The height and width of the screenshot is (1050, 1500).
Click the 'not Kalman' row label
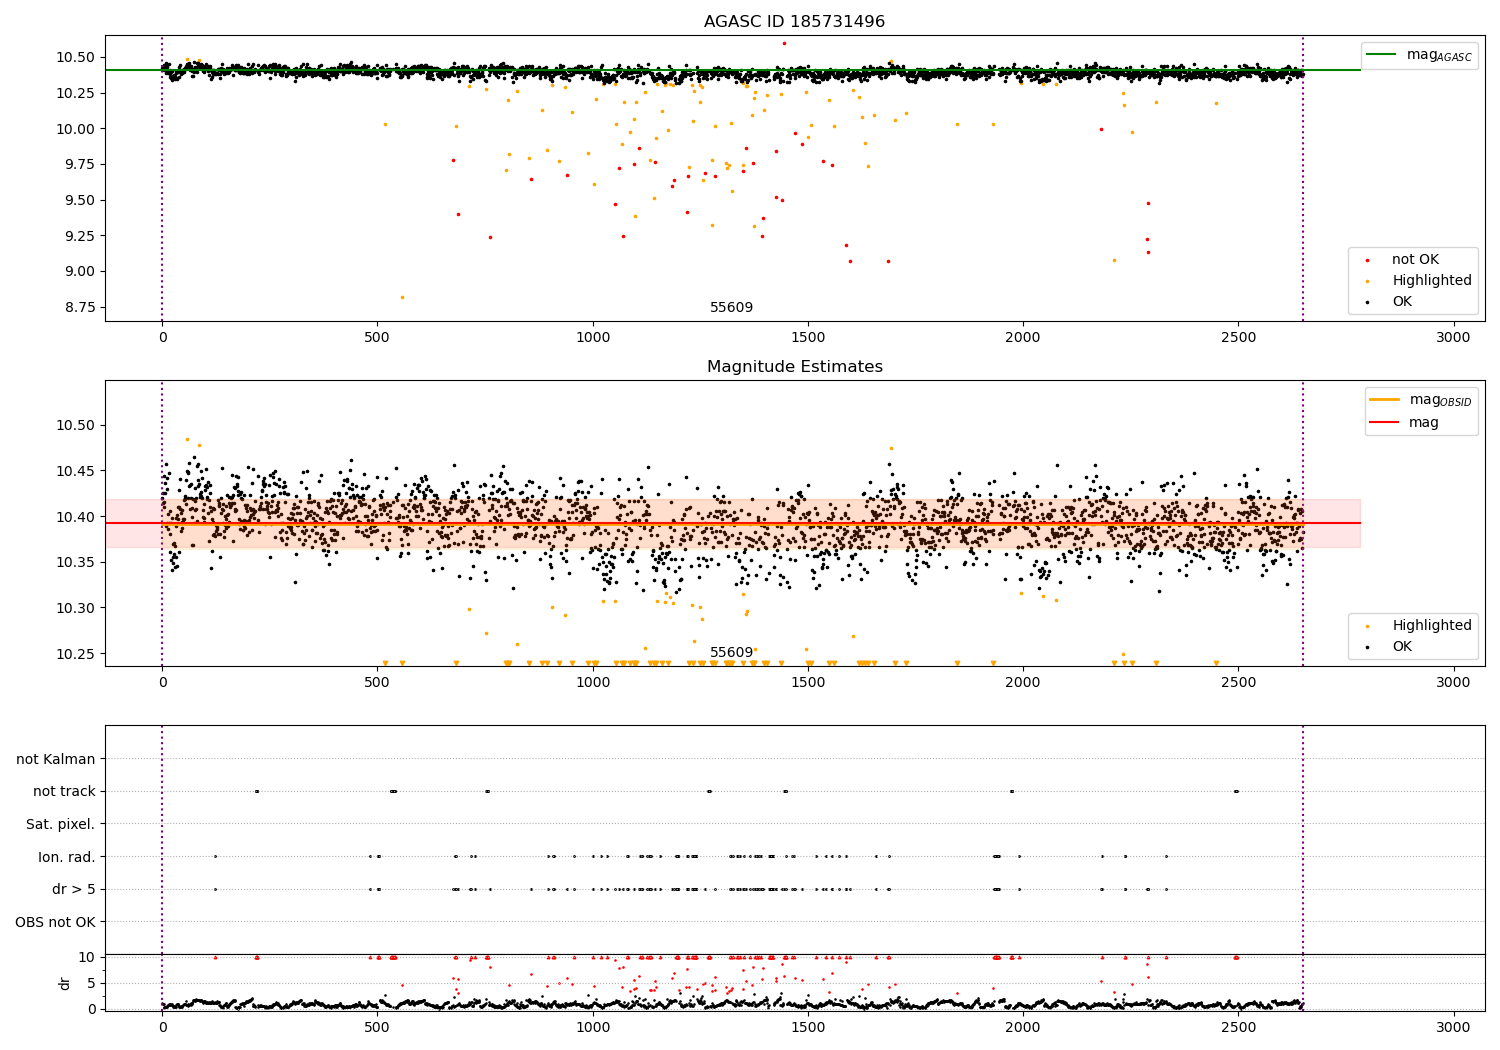click(x=56, y=759)
